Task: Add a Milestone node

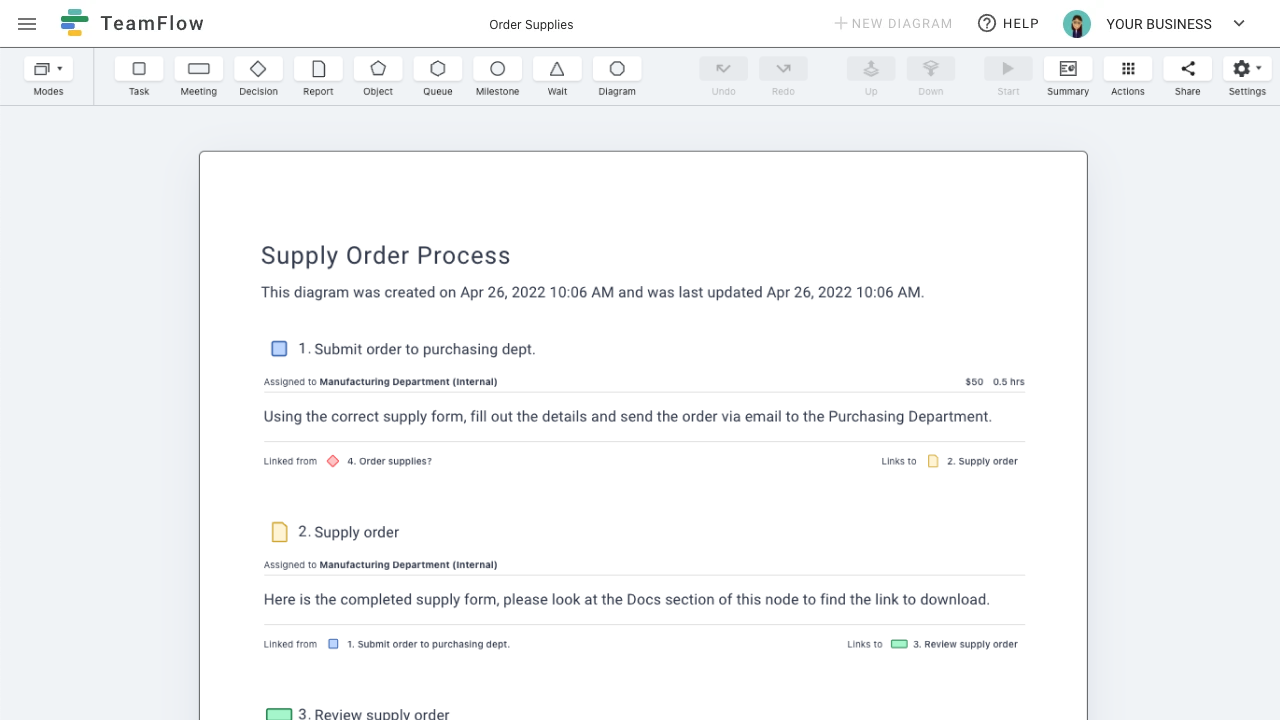Action: click(x=497, y=70)
